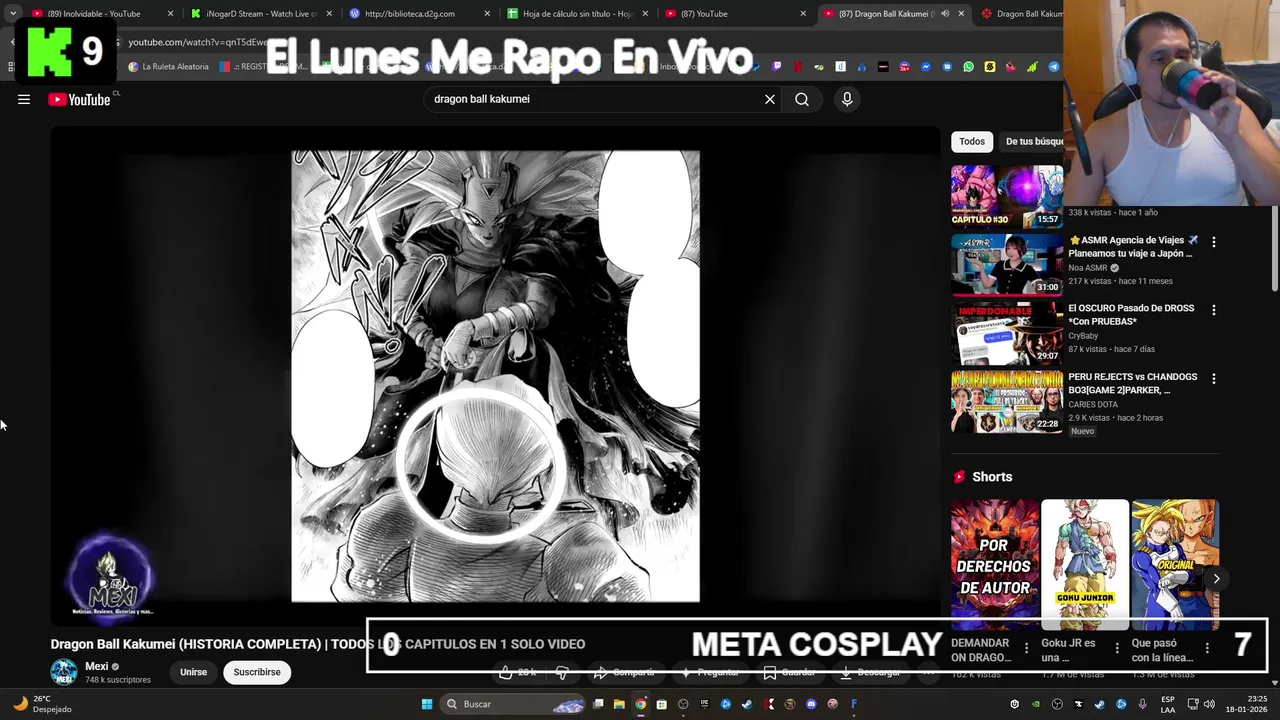Click the YouTube logo to go home

(x=80, y=99)
